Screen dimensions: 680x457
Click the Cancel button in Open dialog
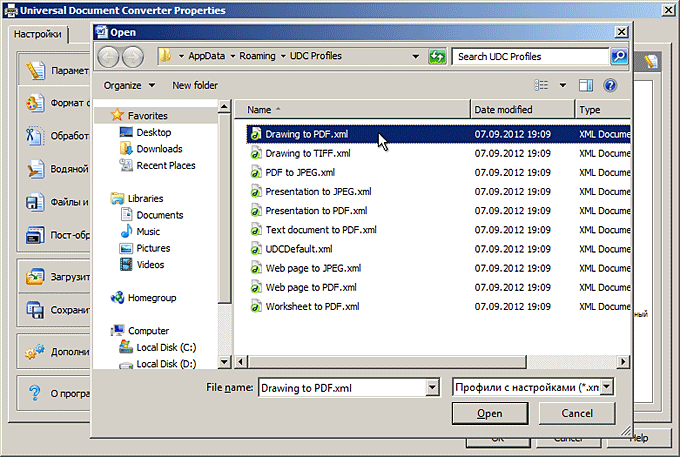tap(577, 413)
